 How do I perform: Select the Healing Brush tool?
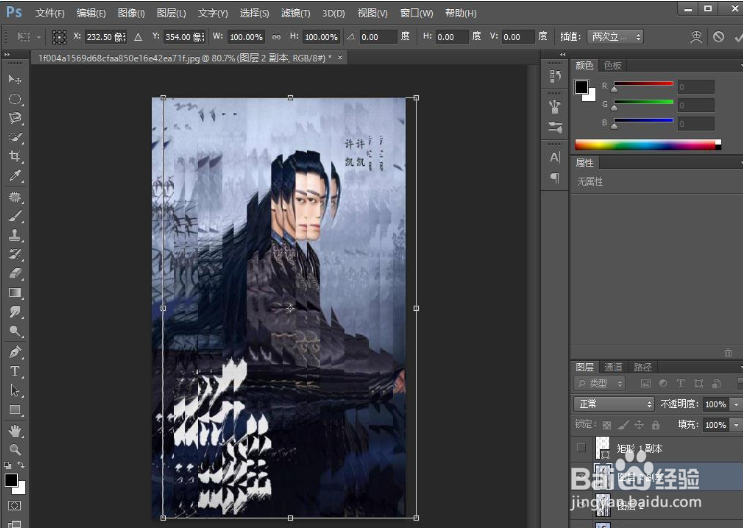(x=15, y=197)
